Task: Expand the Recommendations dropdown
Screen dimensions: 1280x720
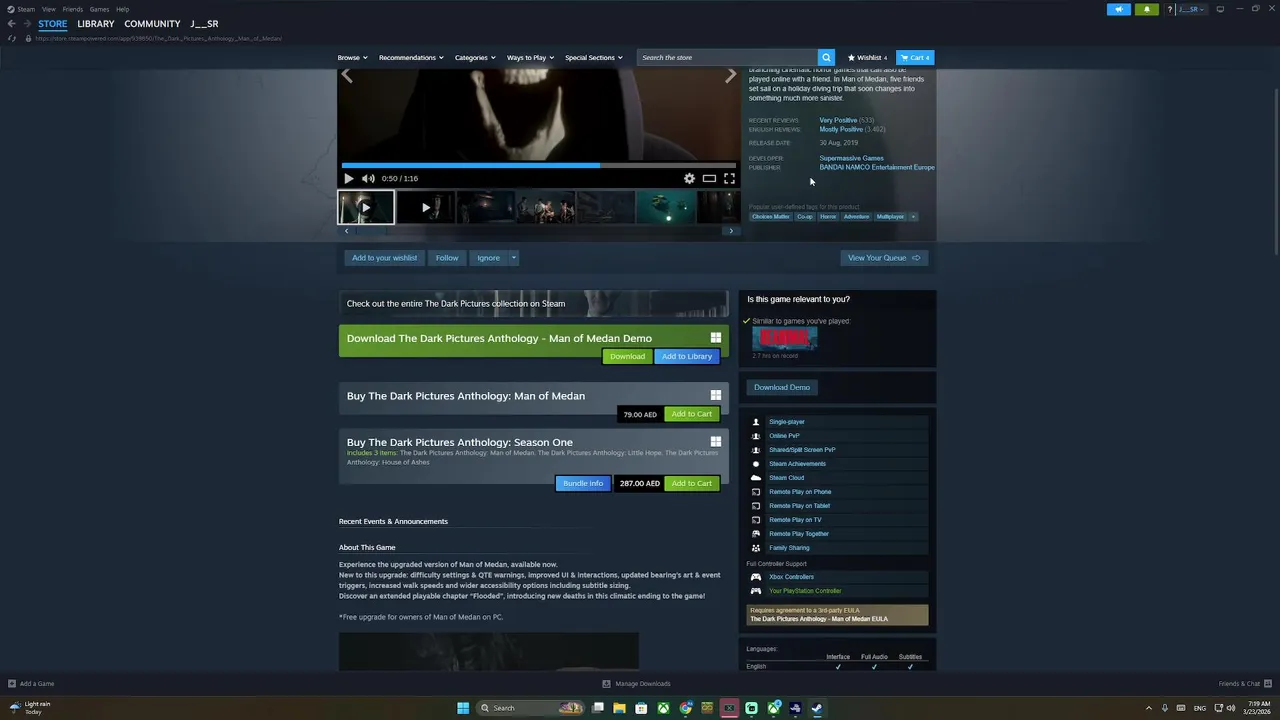Action: pyautogui.click(x=411, y=57)
